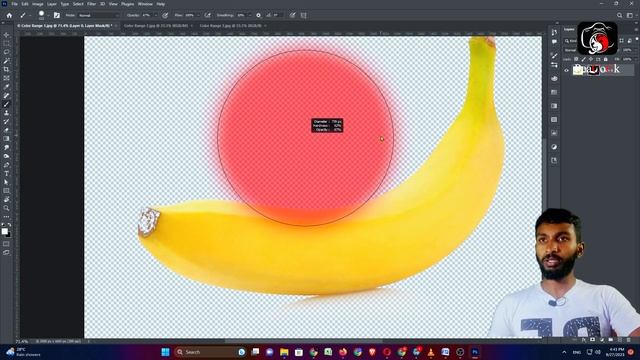Open Windows Start menu
This screenshot has width=640, height=360.
coord(165,352)
